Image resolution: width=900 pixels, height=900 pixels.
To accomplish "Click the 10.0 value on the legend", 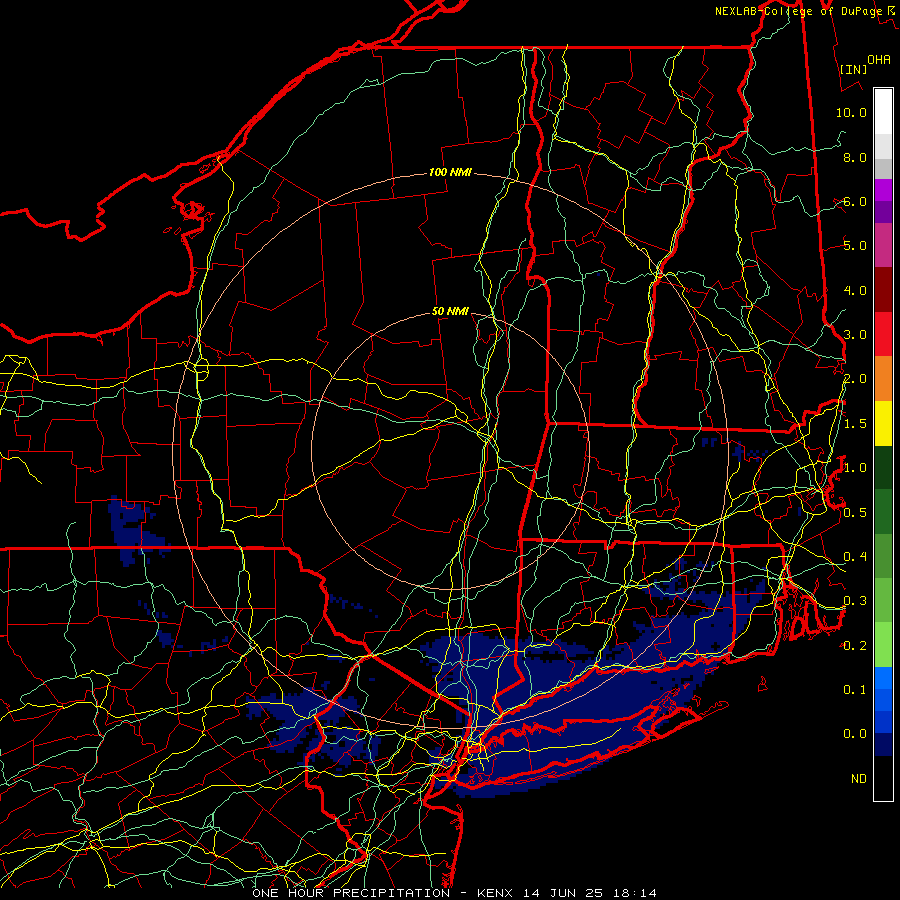I will [x=851, y=112].
